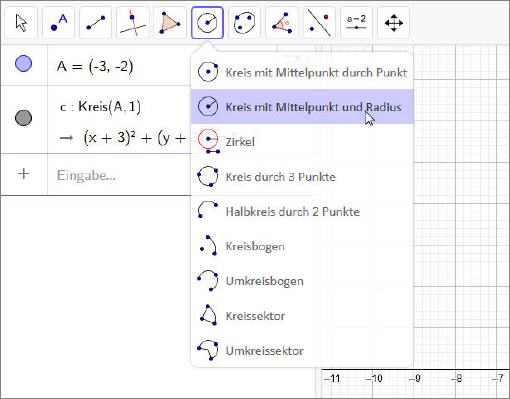Select the Slider tool in toolbar
510x399 pixels.
coord(356,23)
